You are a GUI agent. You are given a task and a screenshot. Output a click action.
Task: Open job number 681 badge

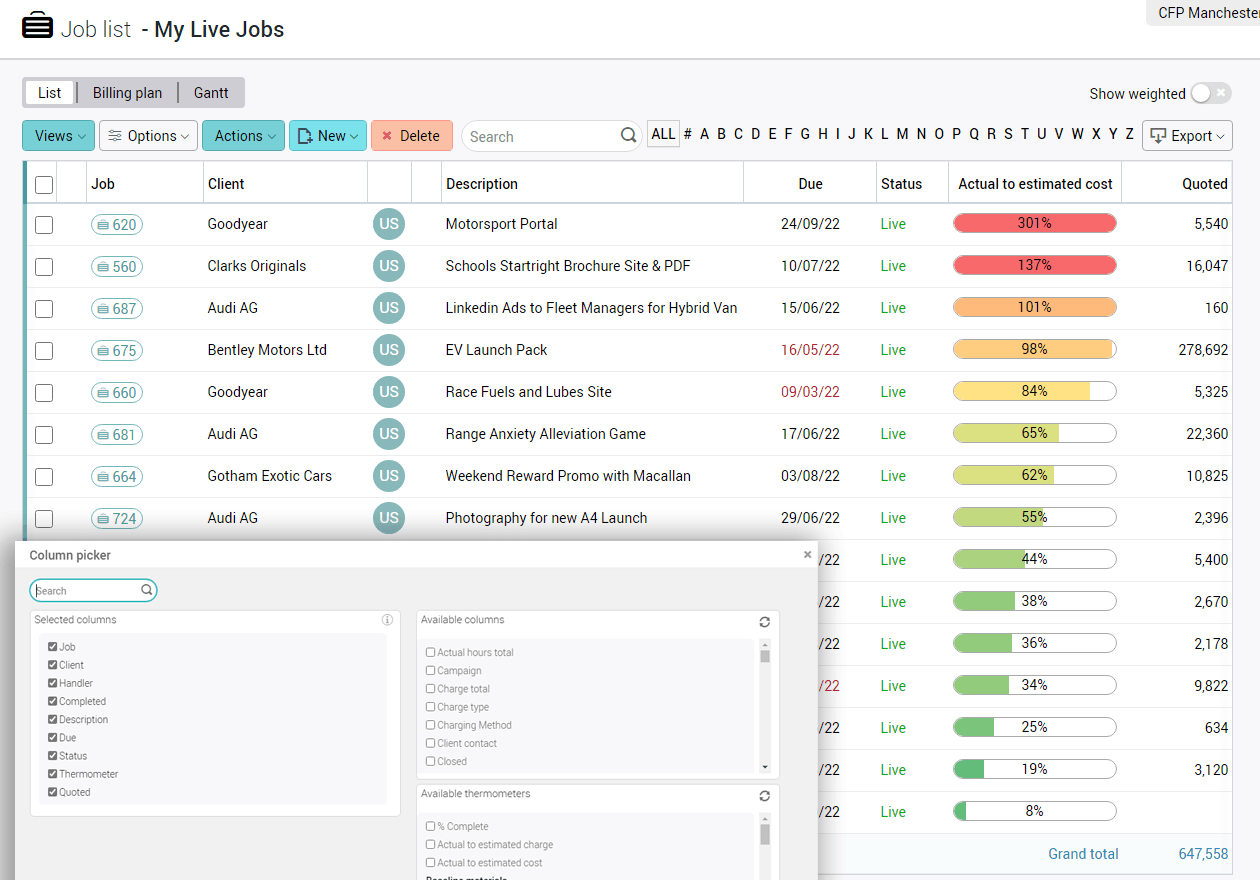[x=117, y=435]
